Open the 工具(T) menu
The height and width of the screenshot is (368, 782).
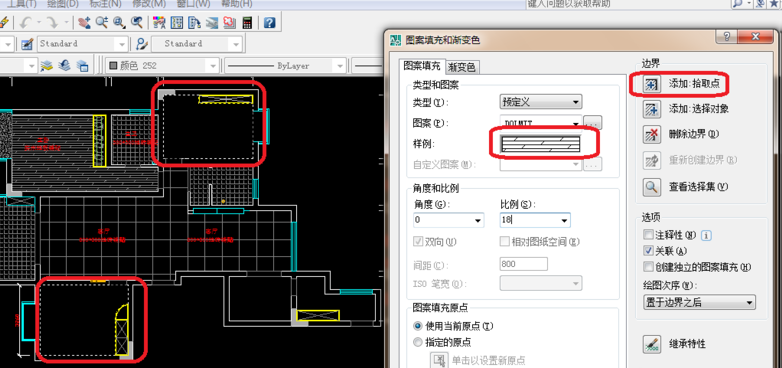21,3
